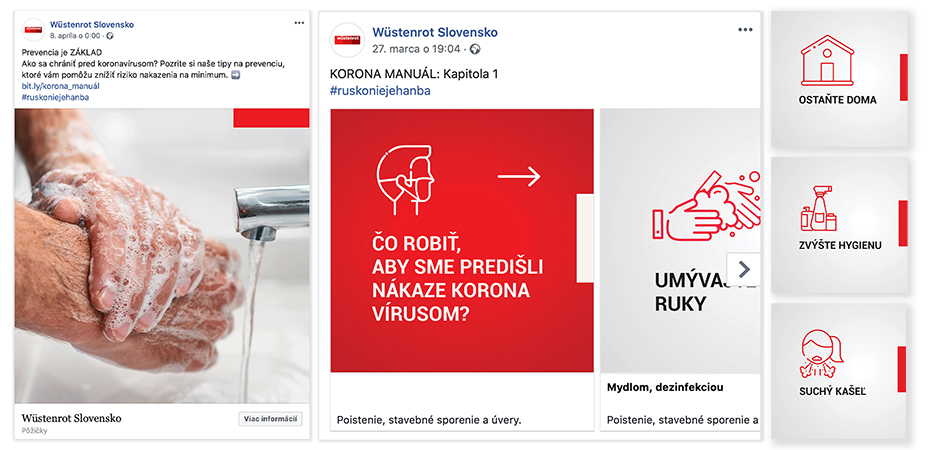Screen dimensions: 930x450
Task: Select the Zvýšte hygienu tile
Action: click(x=839, y=225)
